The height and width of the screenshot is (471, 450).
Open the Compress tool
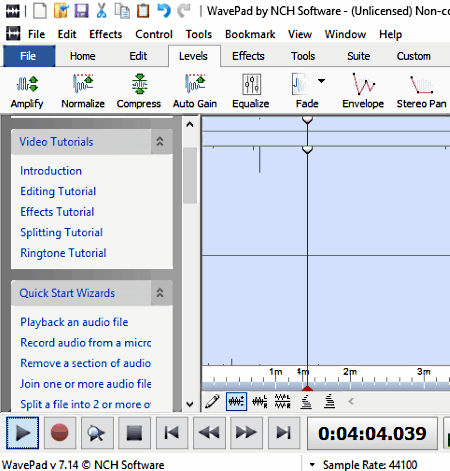139,91
